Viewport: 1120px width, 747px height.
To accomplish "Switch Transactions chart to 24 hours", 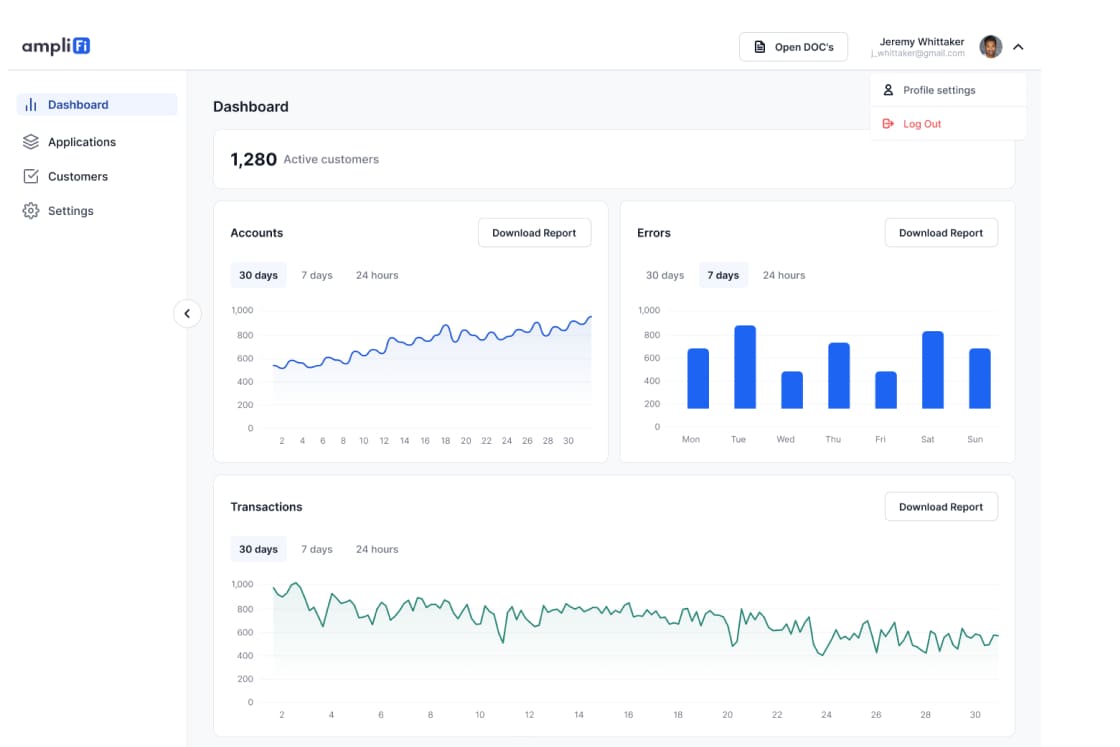I will click(377, 549).
